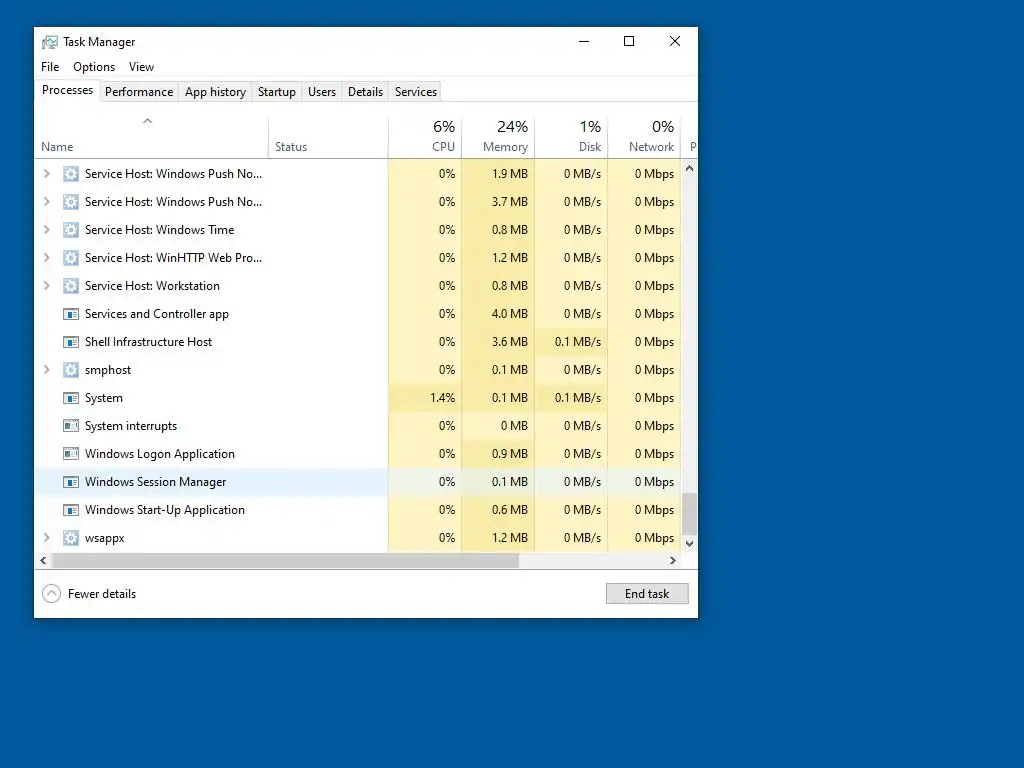This screenshot has height=768, width=1024.
Task: Select Service Host: Windows Time process name
Action: [x=159, y=230]
